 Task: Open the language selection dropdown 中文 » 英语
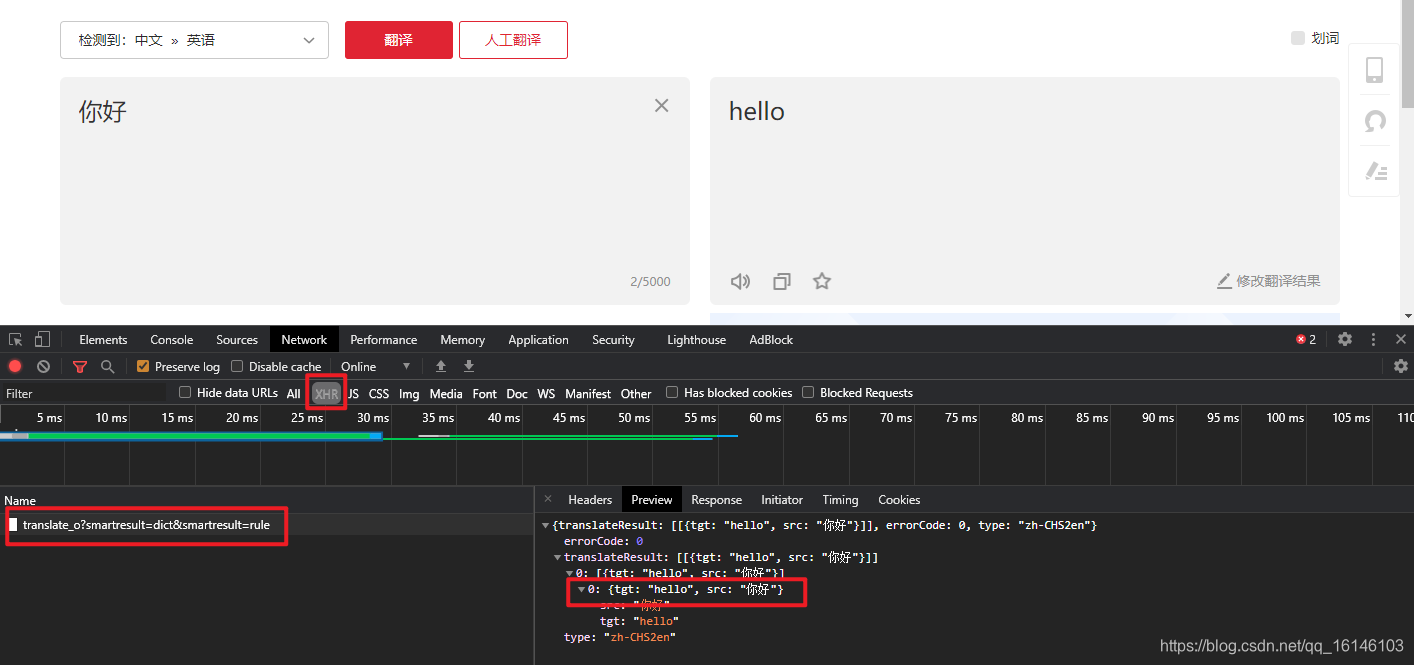click(194, 40)
